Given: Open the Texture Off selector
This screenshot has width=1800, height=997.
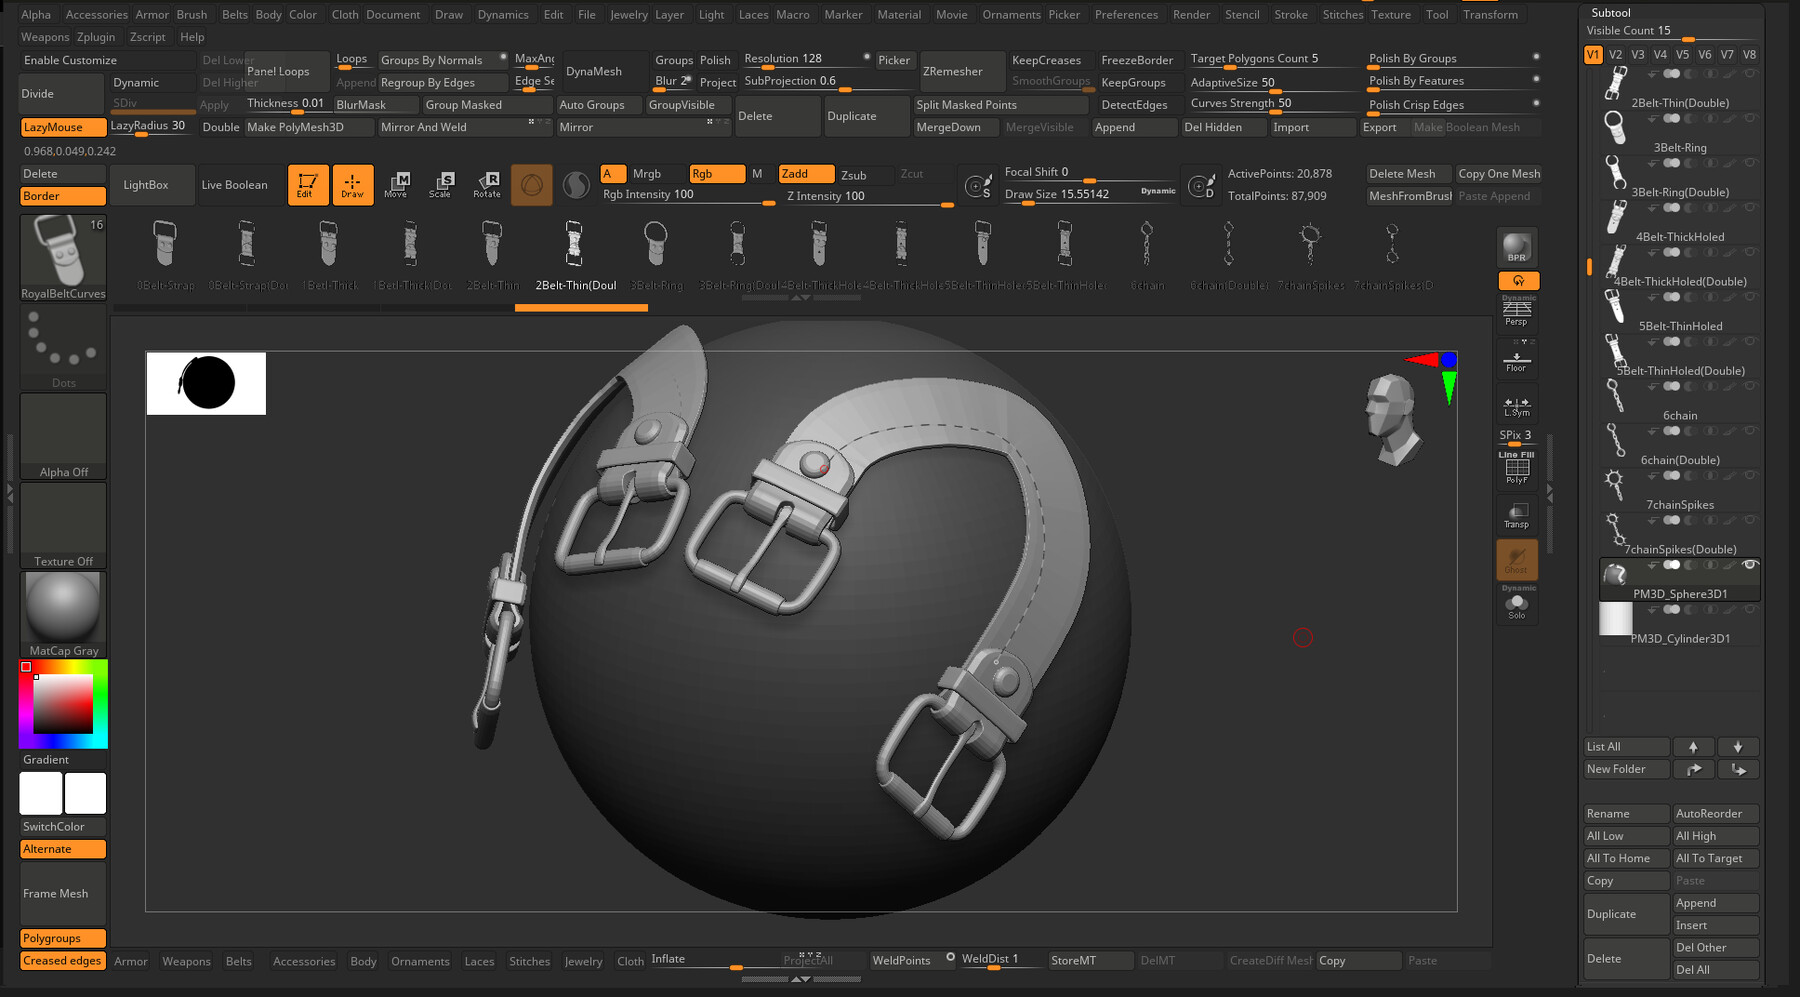Looking at the screenshot, I should pyautogui.click(x=63, y=525).
